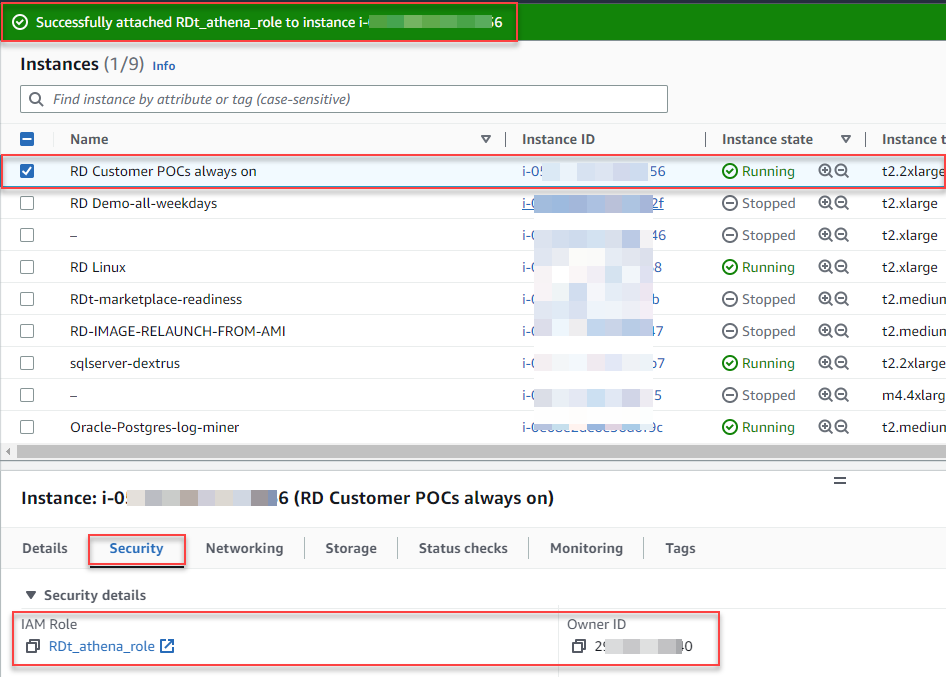This screenshot has width=946, height=677.
Task: Toggle the select-all instances header checkbox
Action: 27,139
